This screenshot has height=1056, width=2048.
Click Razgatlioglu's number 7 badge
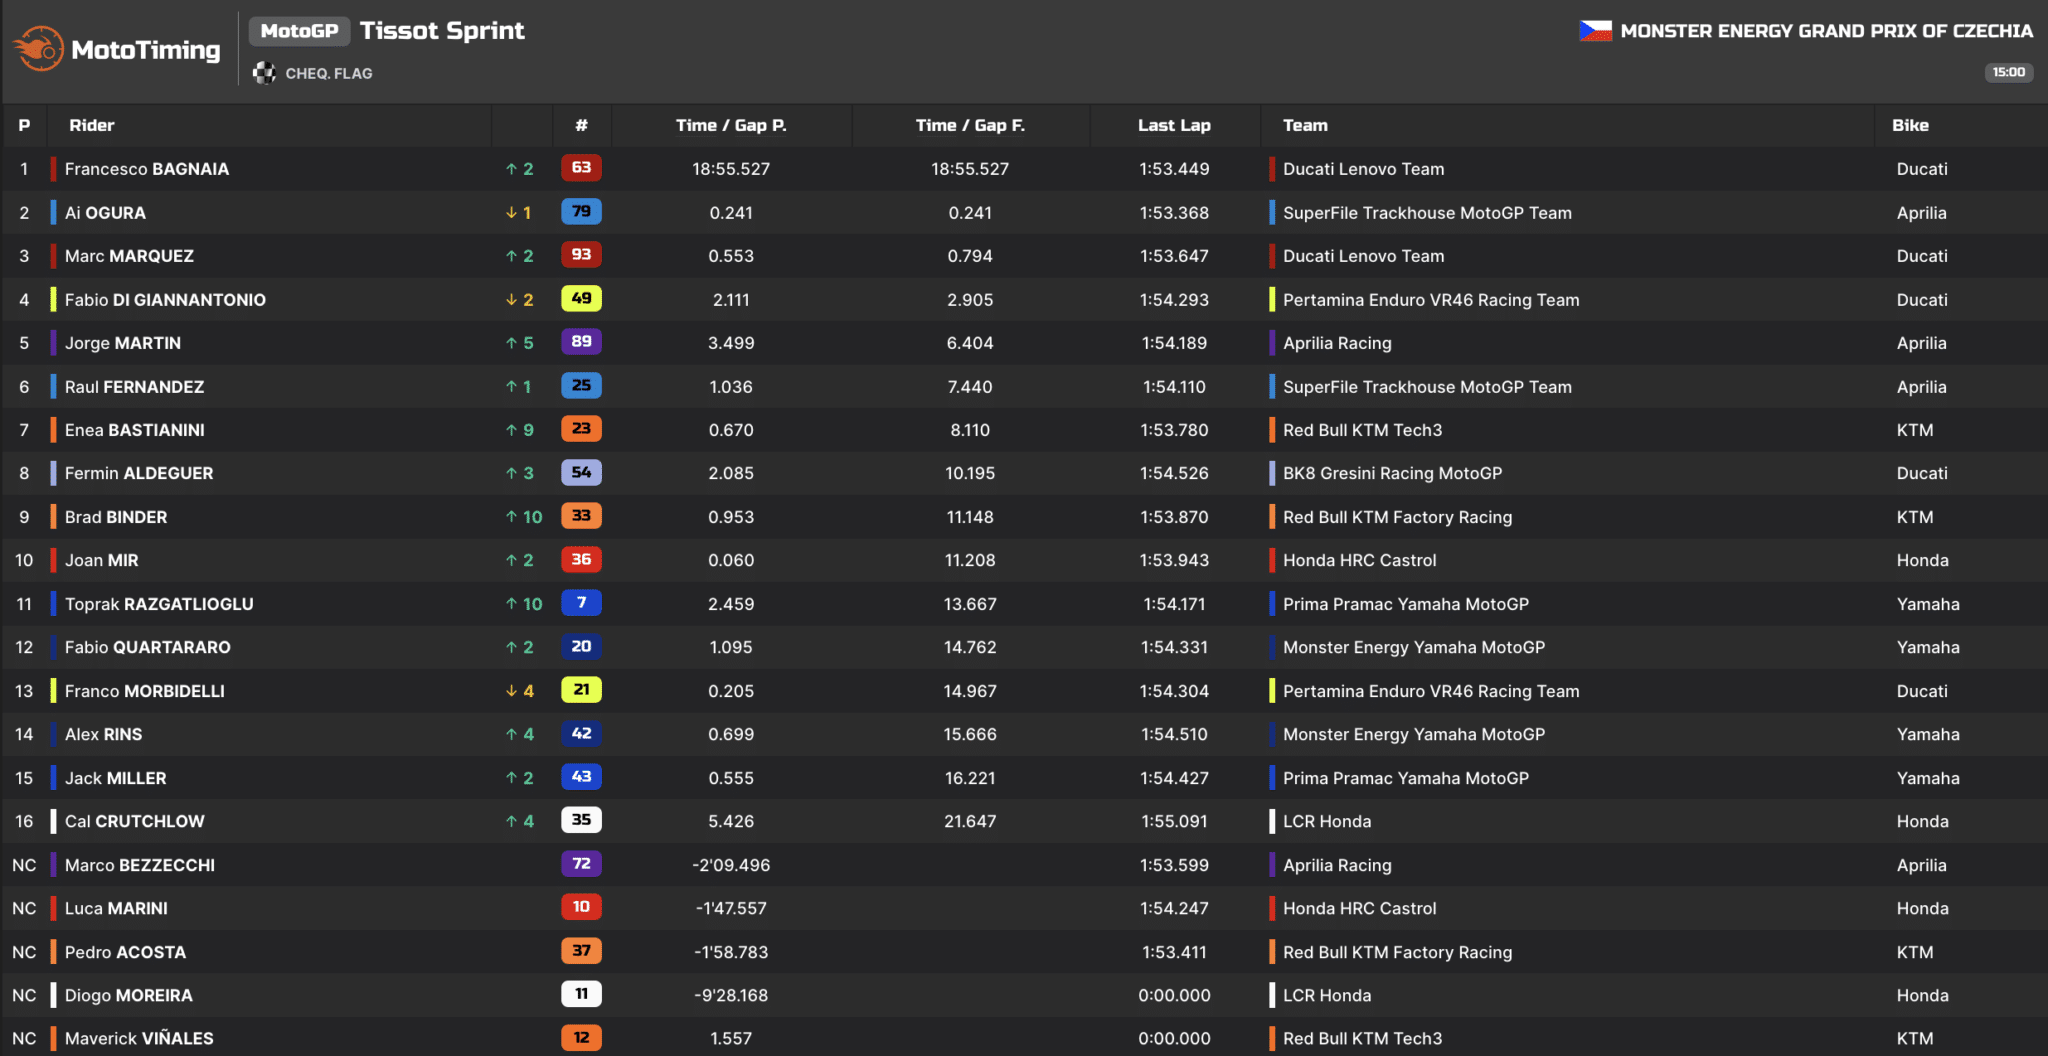pos(581,603)
